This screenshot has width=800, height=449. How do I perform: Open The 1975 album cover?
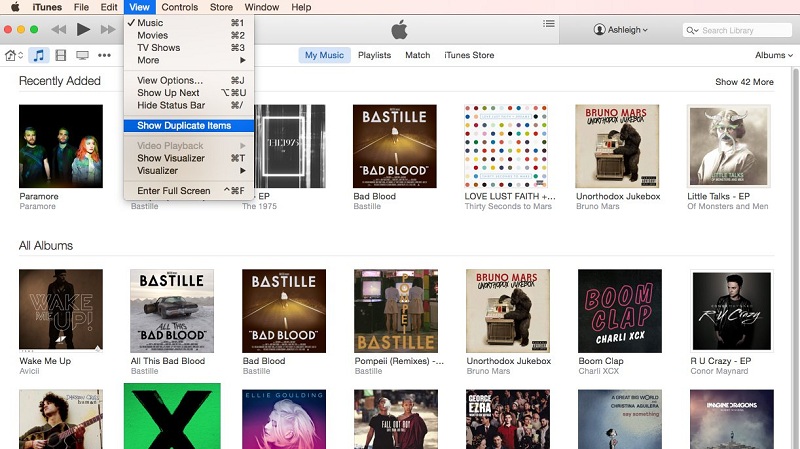coord(290,146)
